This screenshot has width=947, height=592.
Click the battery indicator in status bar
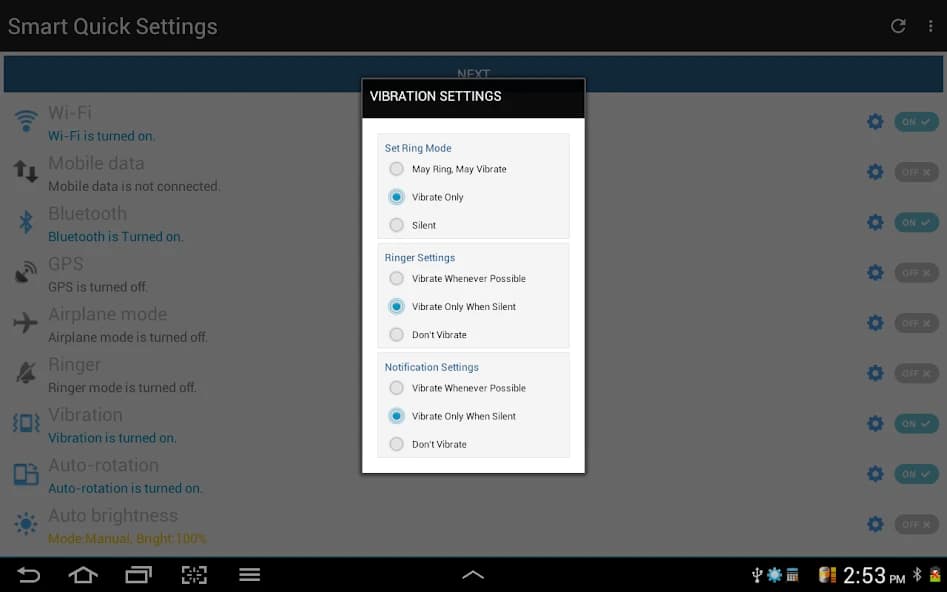(828, 575)
